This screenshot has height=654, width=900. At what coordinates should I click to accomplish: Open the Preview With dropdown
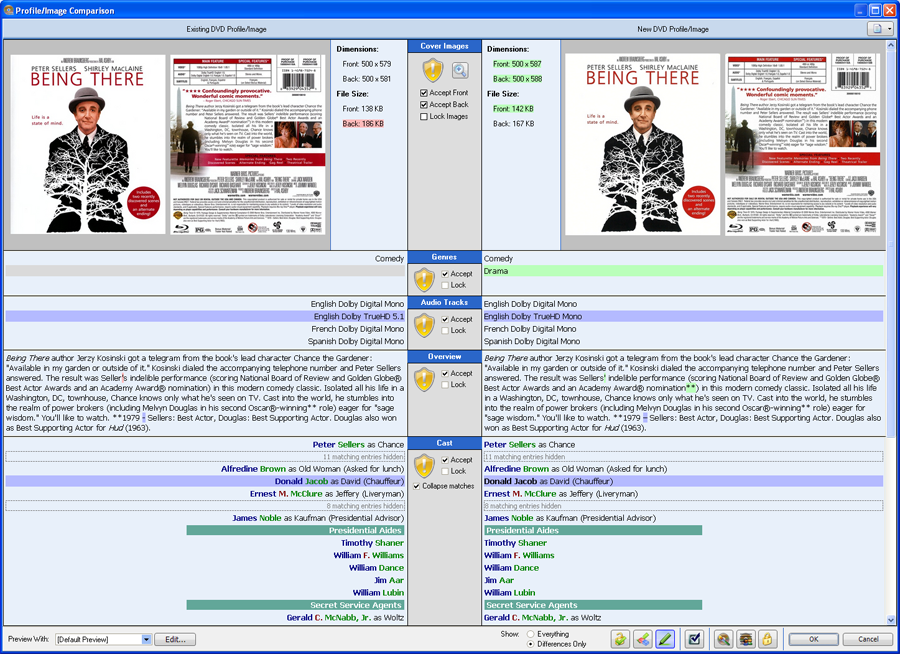pos(146,639)
